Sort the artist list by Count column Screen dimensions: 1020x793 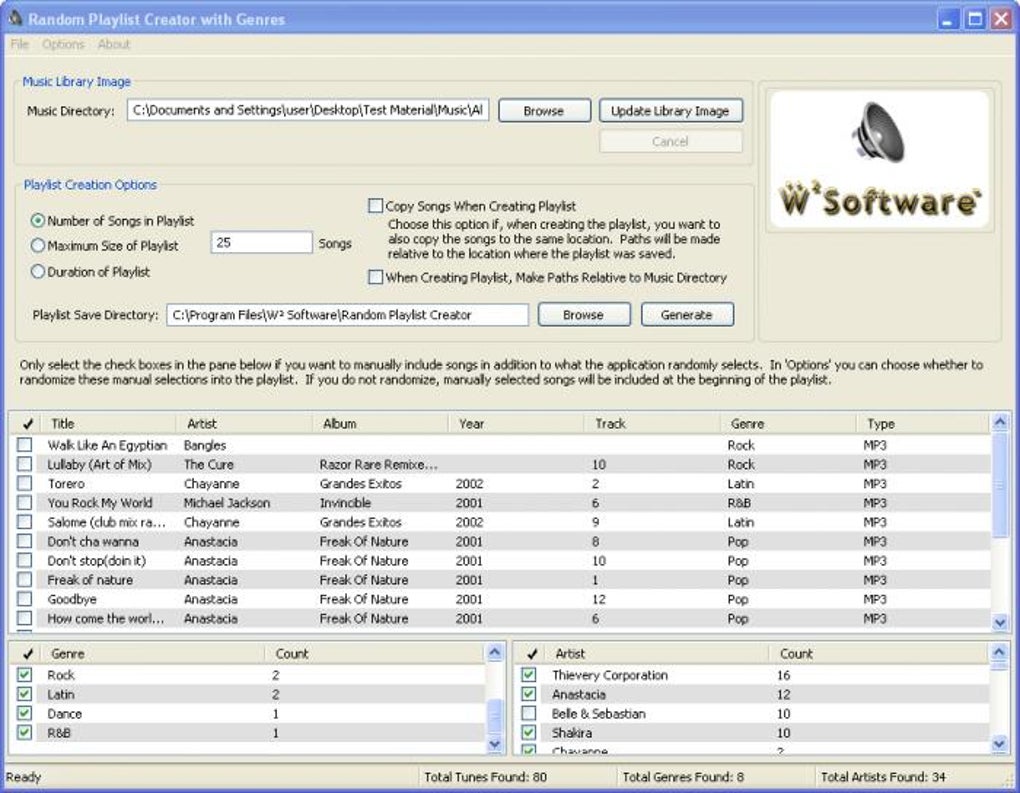click(x=879, y=654)
